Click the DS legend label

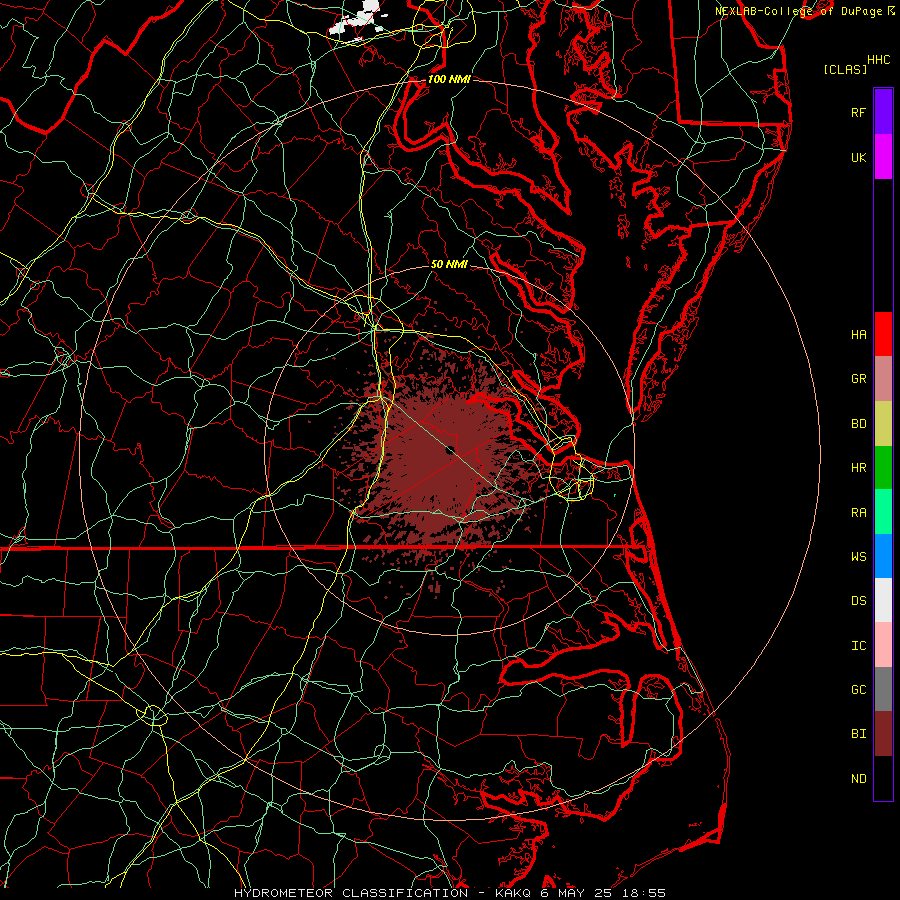(858, 601)
